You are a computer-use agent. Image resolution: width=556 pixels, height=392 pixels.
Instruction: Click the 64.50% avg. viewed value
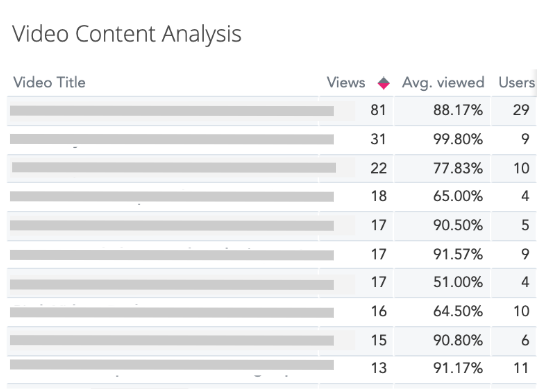458,311
